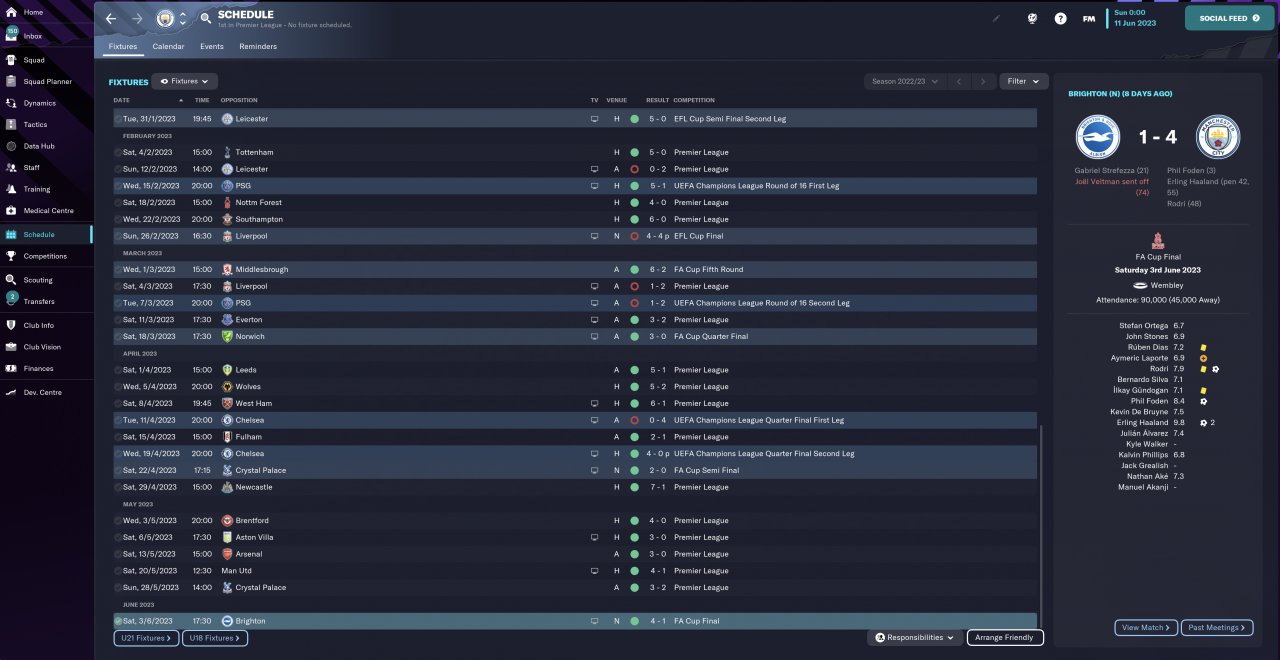
Task: Open the world globe icon in top bar
Action: click(x=1032, y=18)
